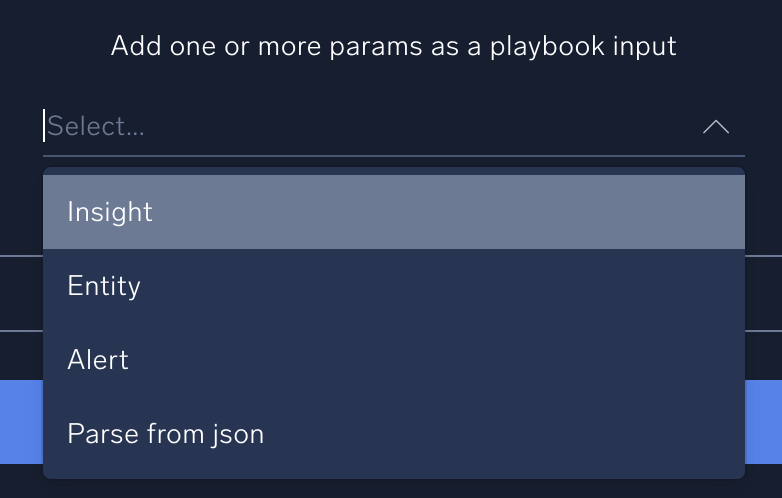782x498 pixels.
Task: Use Parse from json as playbook input
Action: tap(166, 434)
